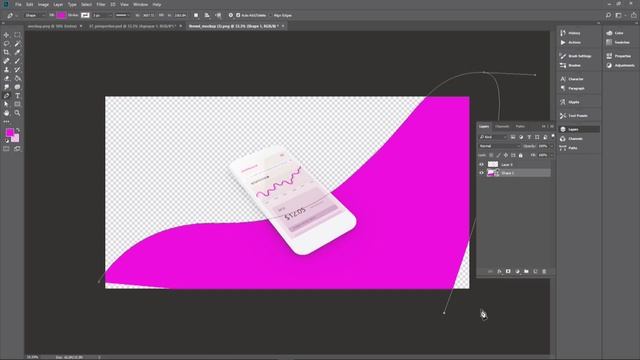Image resolution: width=640 pixels, height=360 pixels.
Task: Toggle type layer filter
Action: tap(529, 137)
